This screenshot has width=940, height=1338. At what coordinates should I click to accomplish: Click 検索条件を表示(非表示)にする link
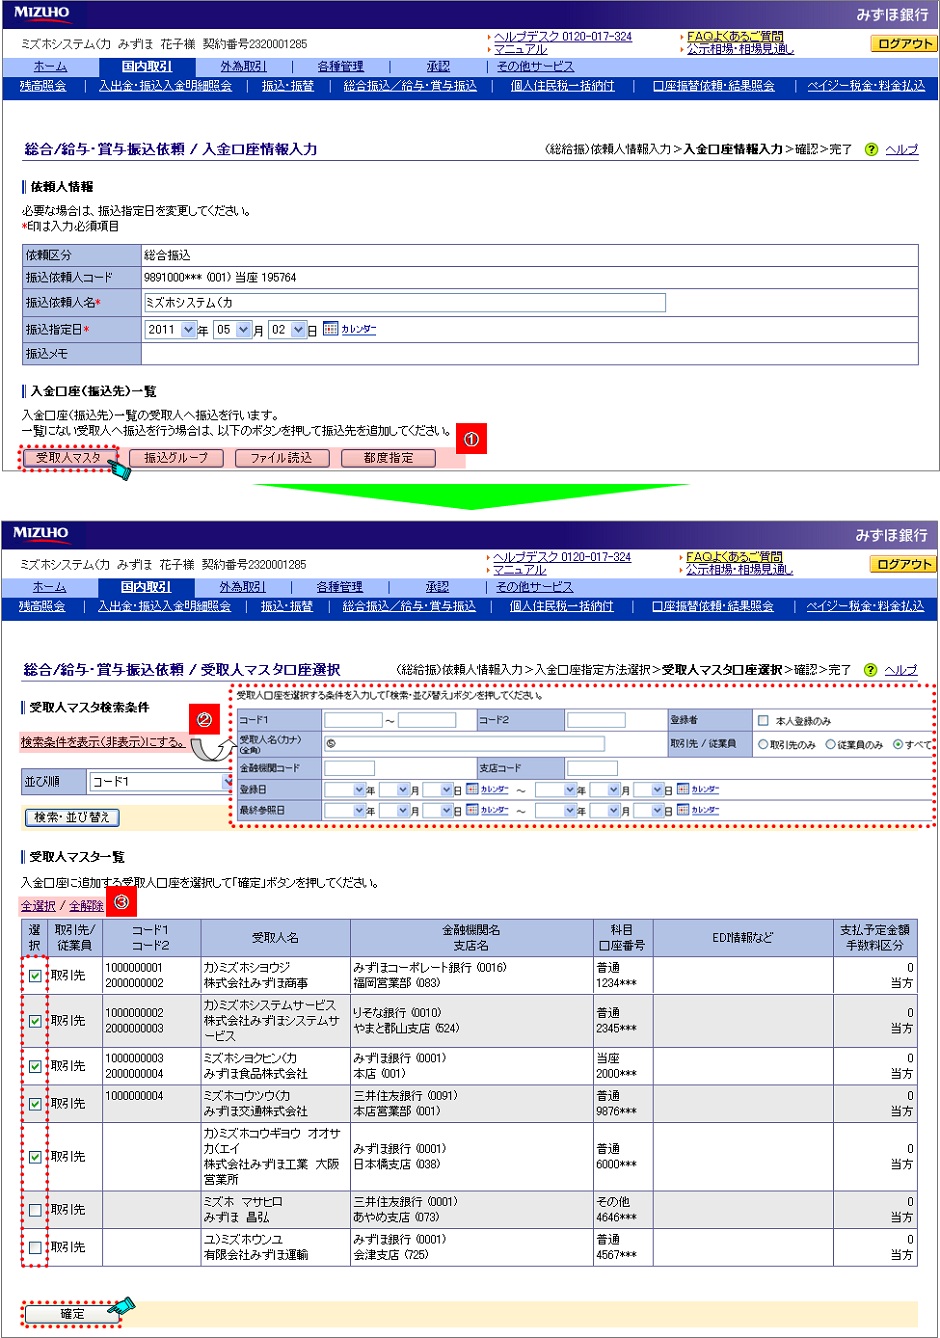pyautogui.click(x=104, y=742)
